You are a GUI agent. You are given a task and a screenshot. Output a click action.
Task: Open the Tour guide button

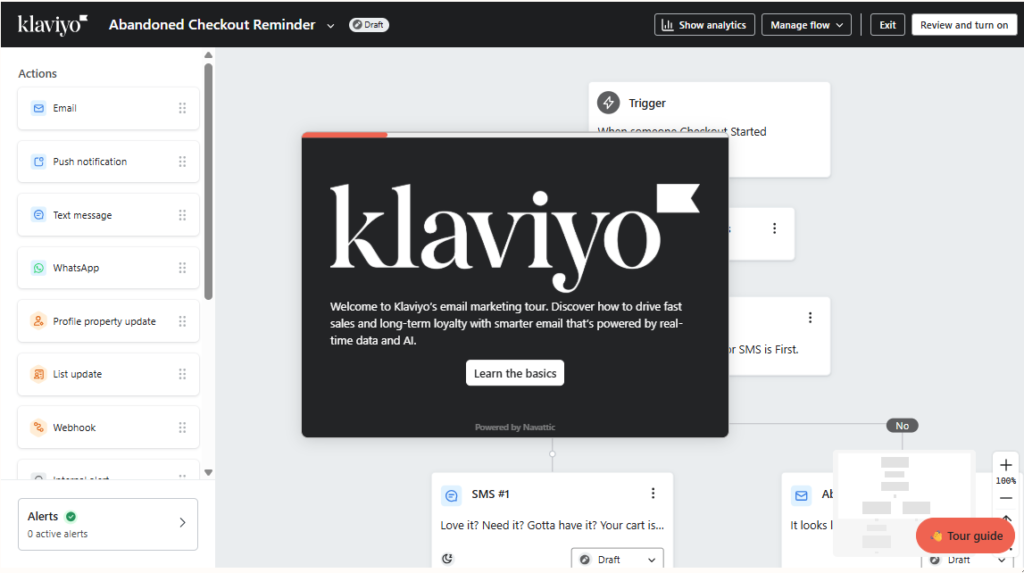click(x=966, y=536)
